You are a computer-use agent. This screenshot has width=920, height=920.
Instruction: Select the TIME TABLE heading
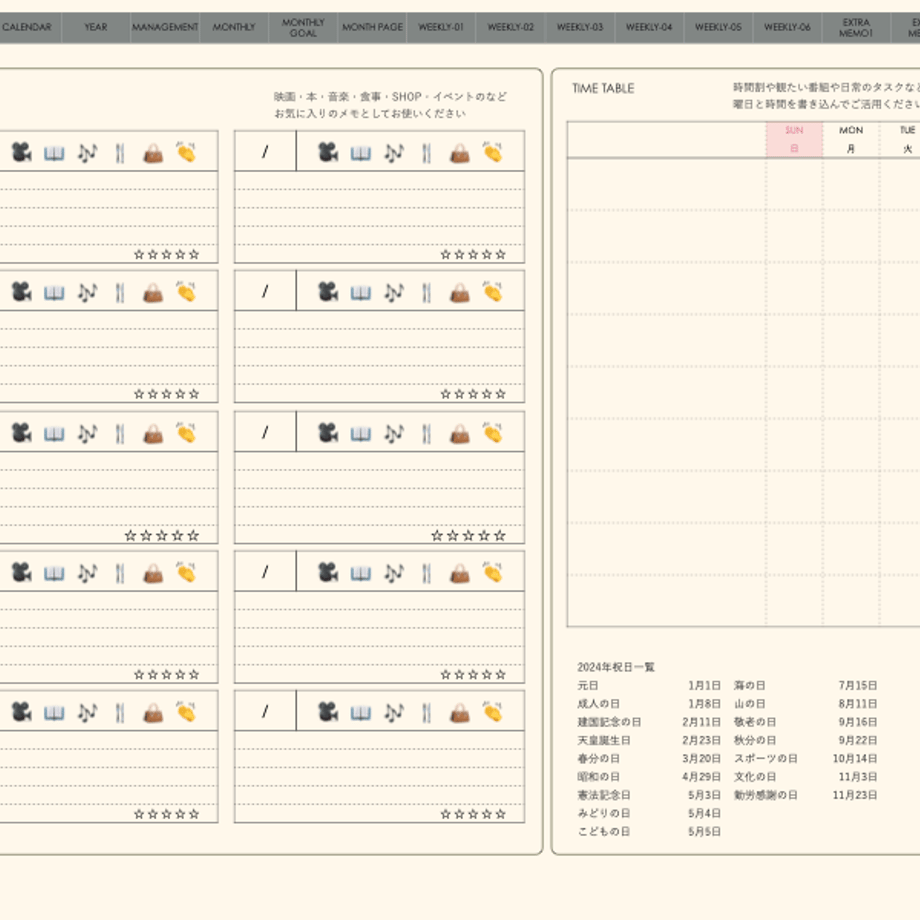click(603, 89)
